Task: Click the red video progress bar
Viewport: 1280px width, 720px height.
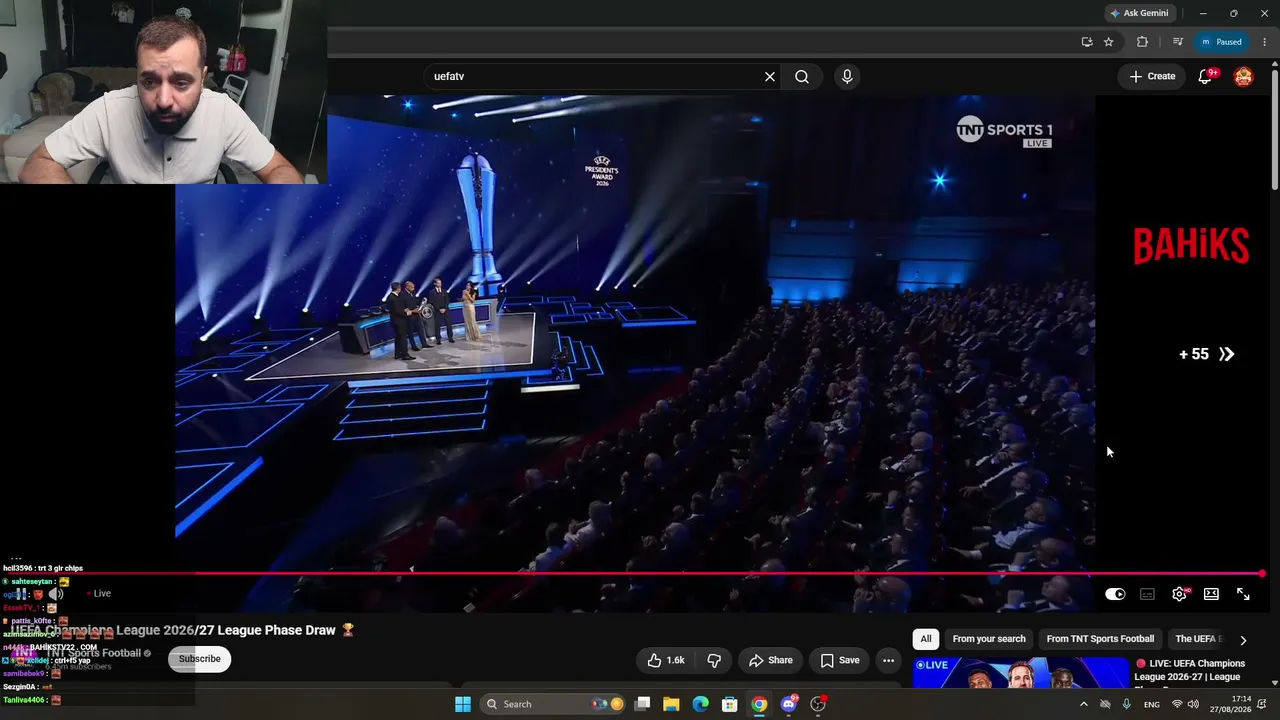Action: [x=636, y=574]
